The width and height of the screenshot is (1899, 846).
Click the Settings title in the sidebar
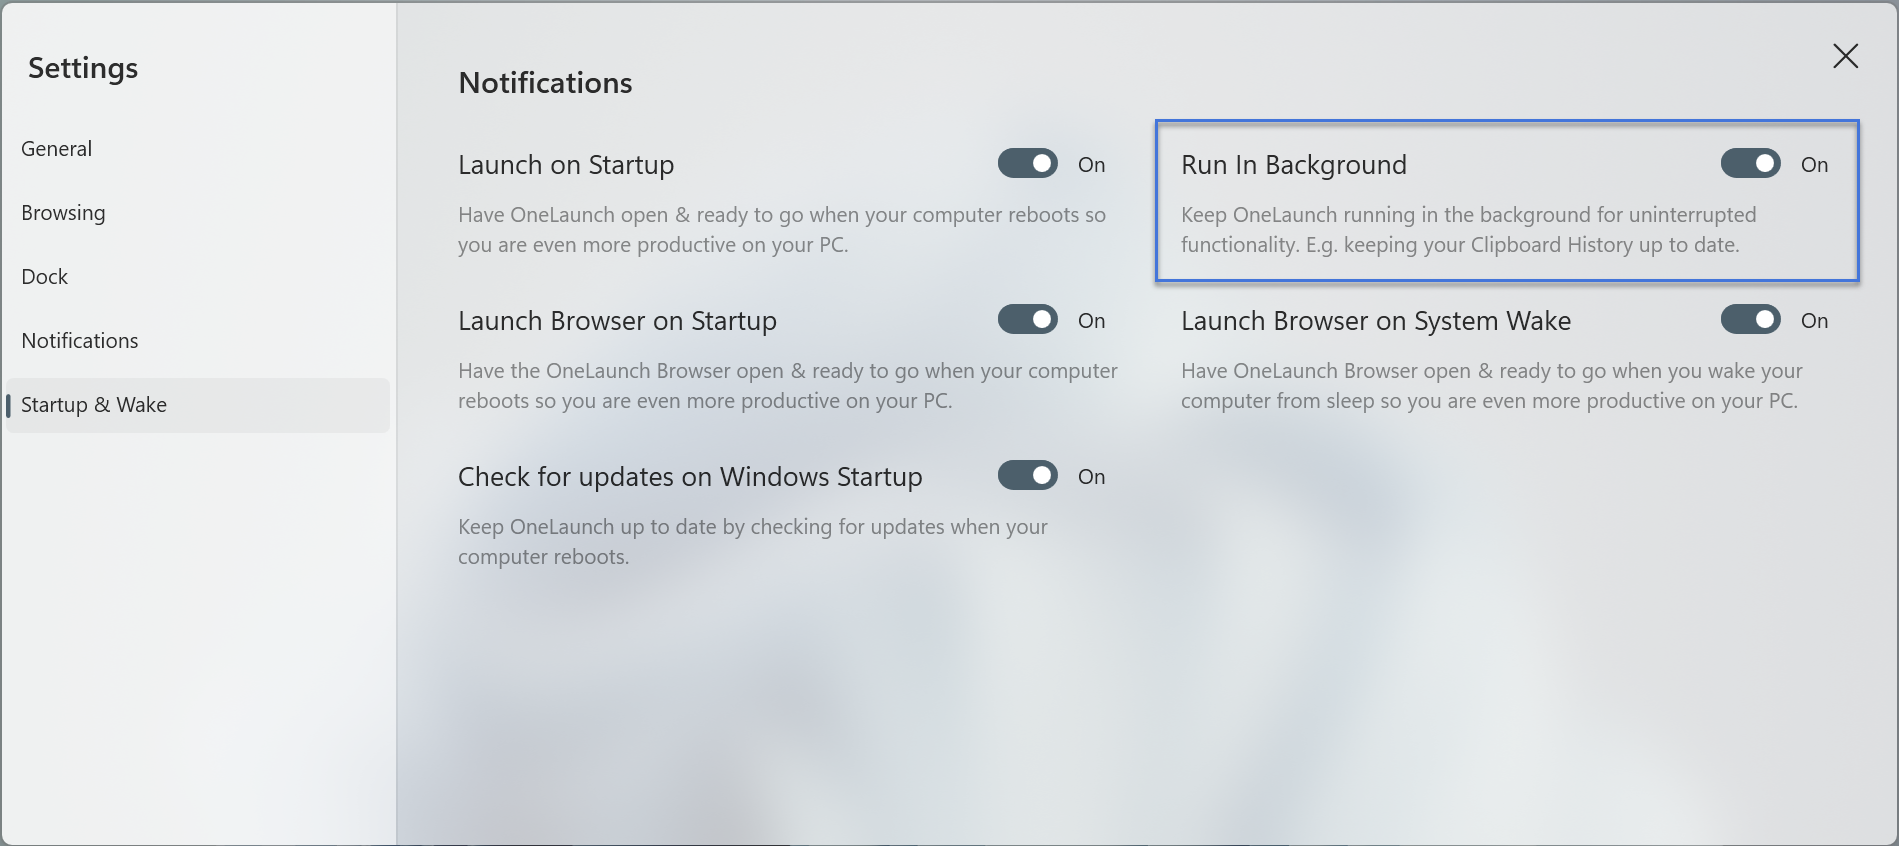click(83, 68)
